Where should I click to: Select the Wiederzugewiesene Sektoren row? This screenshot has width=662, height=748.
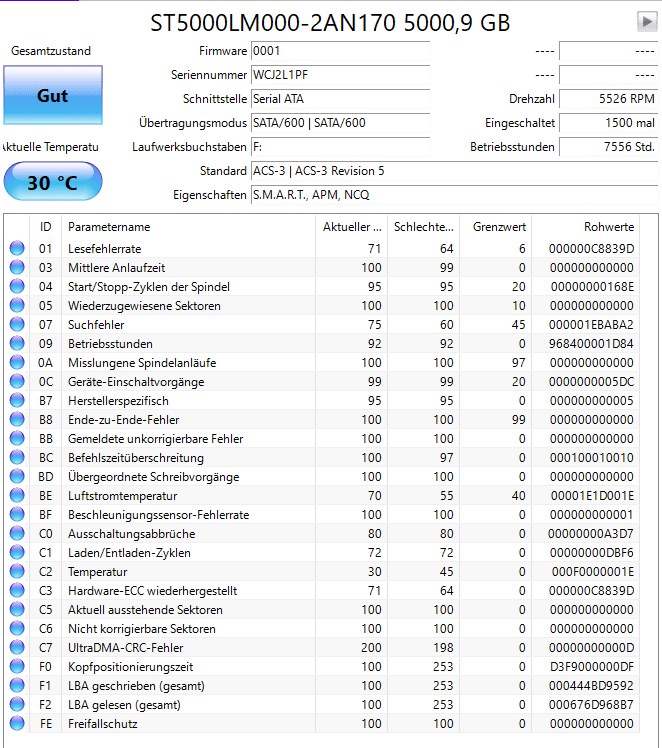(x=322, y=305)
